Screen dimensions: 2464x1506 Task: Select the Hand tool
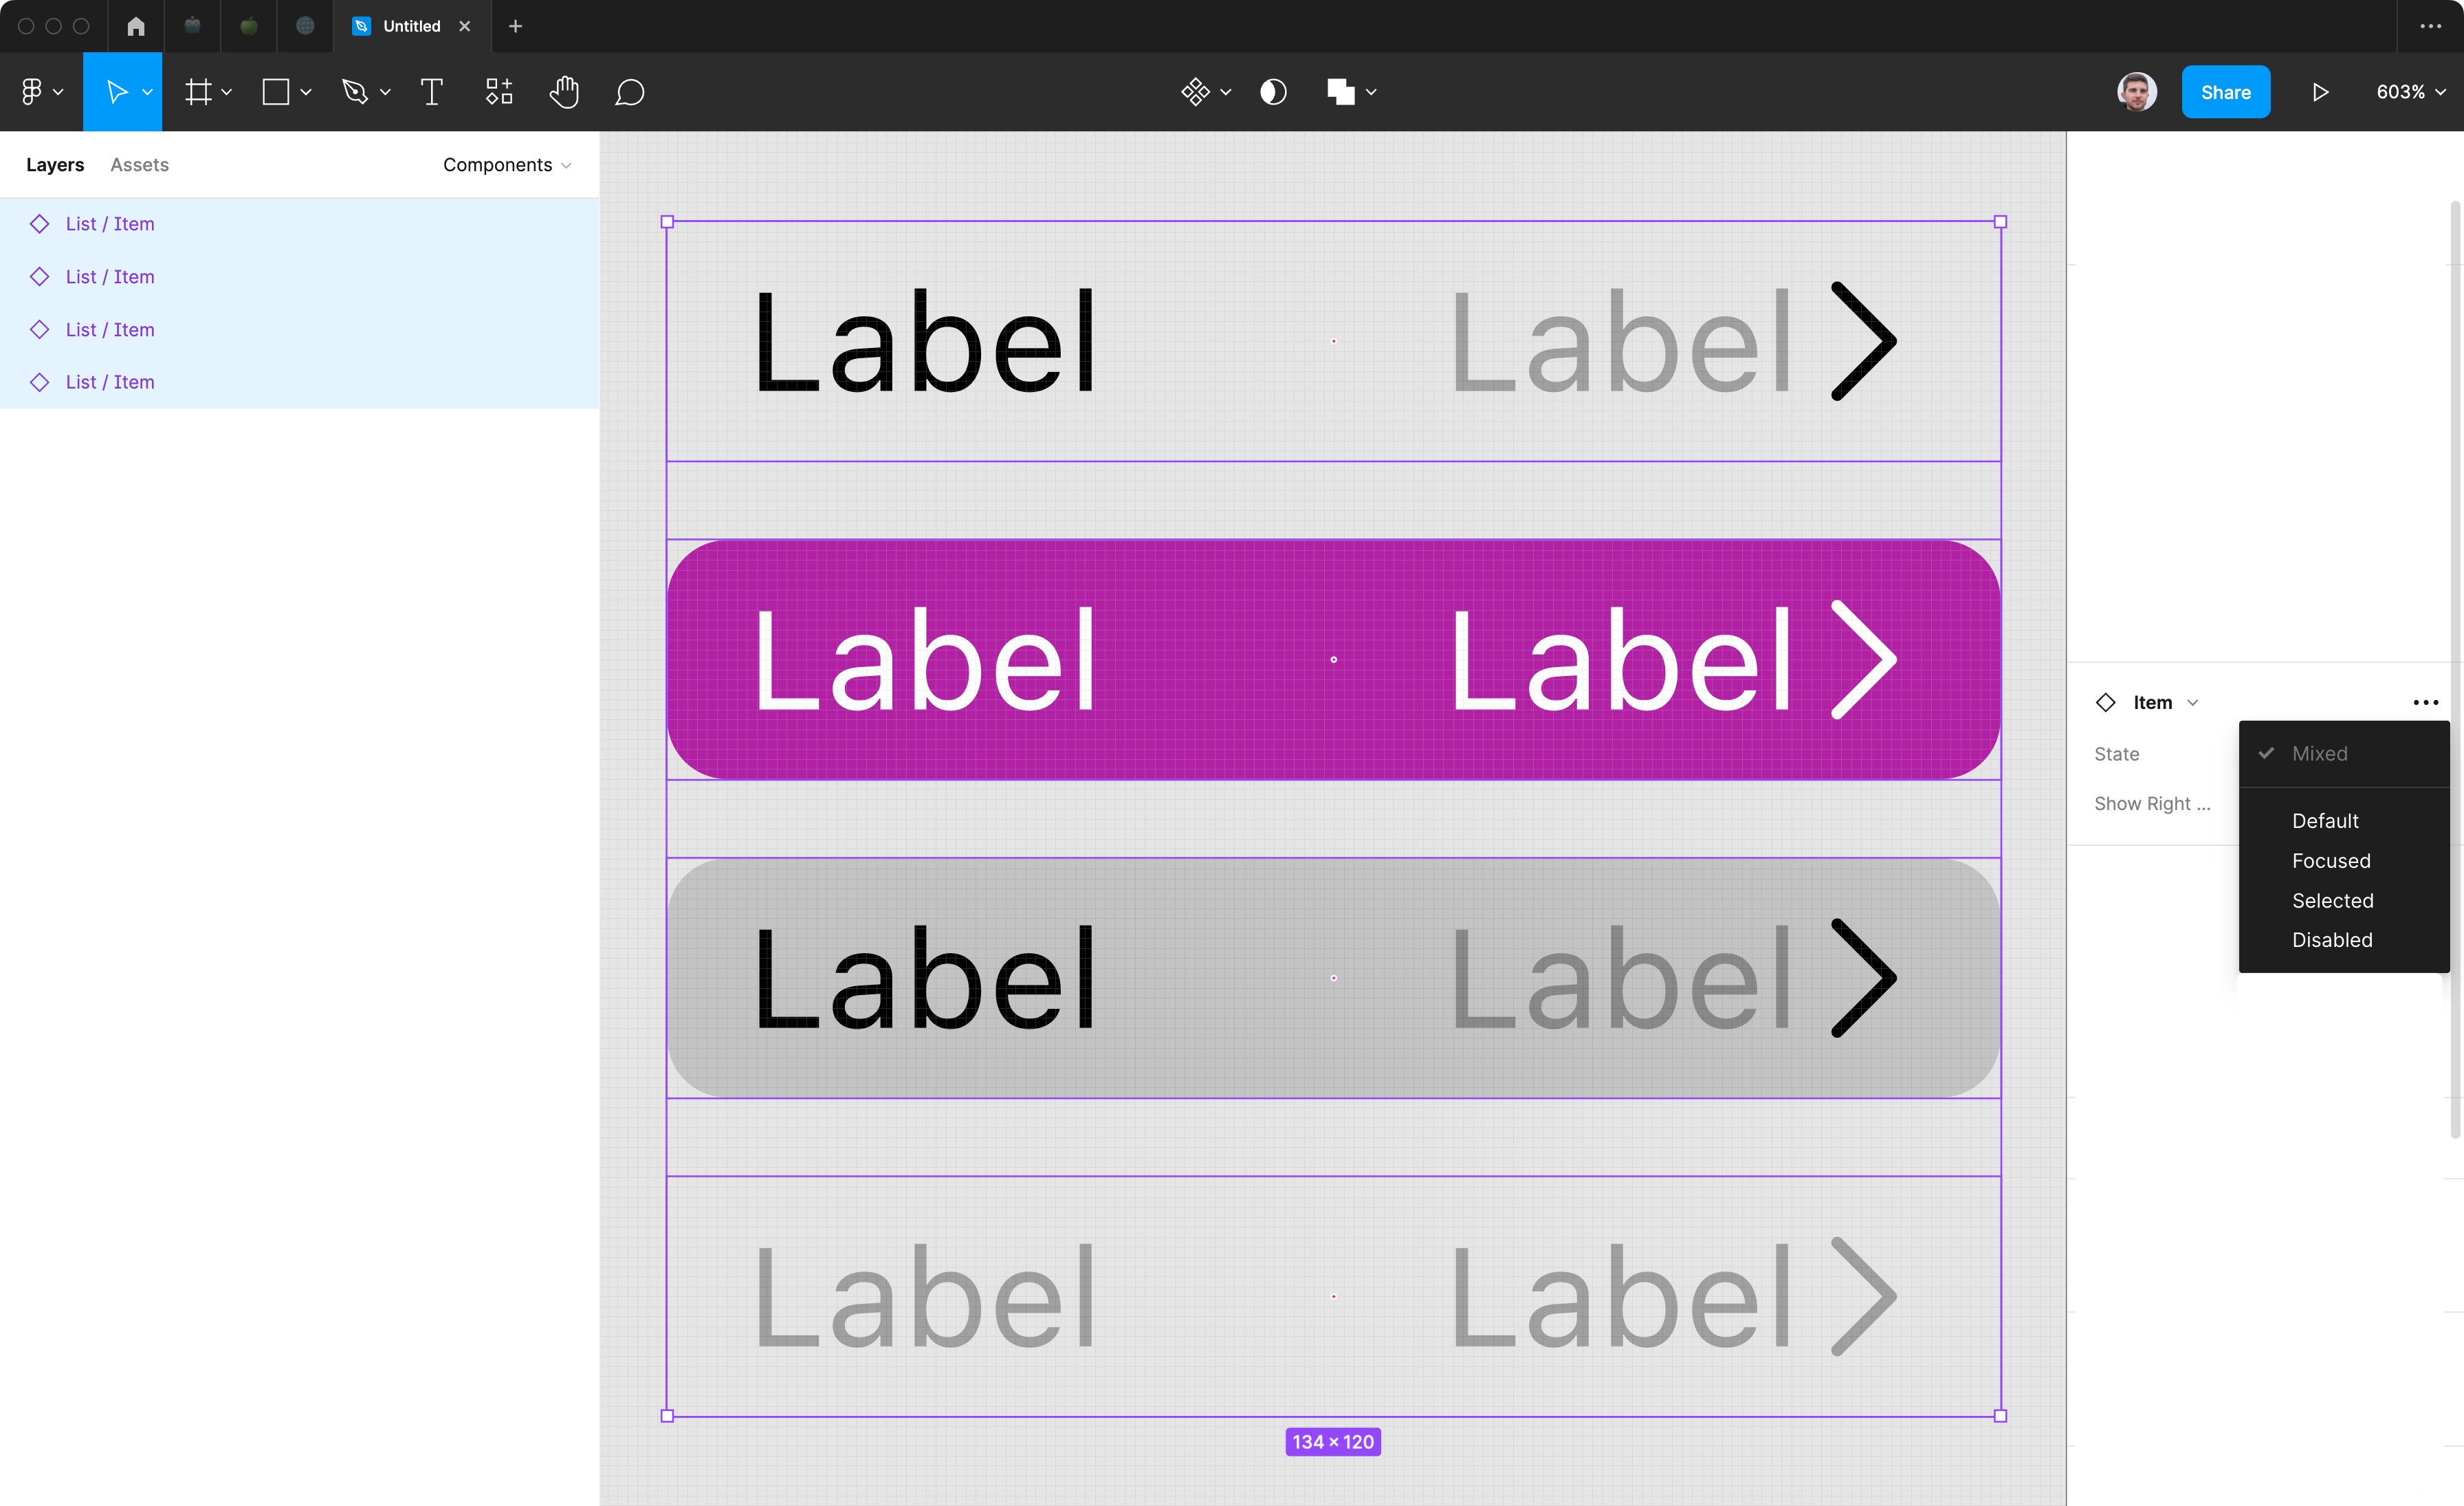pos(564,92)
